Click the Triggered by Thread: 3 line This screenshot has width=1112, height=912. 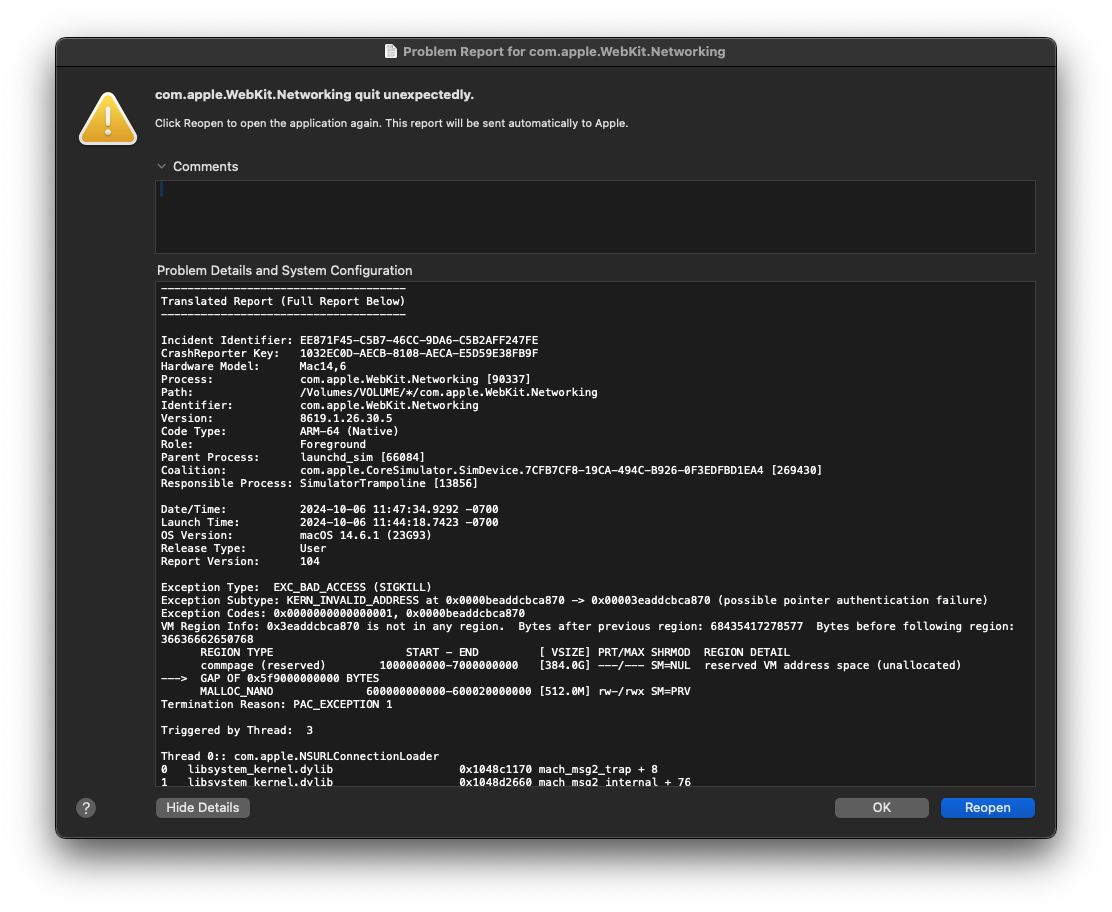click(x=237, y=730)
